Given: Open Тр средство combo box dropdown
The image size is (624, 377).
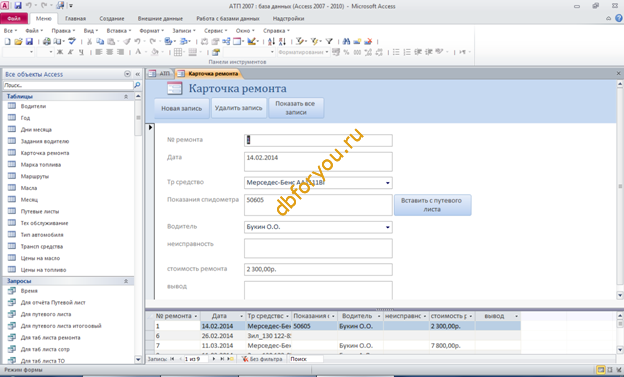Looking at the screenshot, I should coord(387,183).
